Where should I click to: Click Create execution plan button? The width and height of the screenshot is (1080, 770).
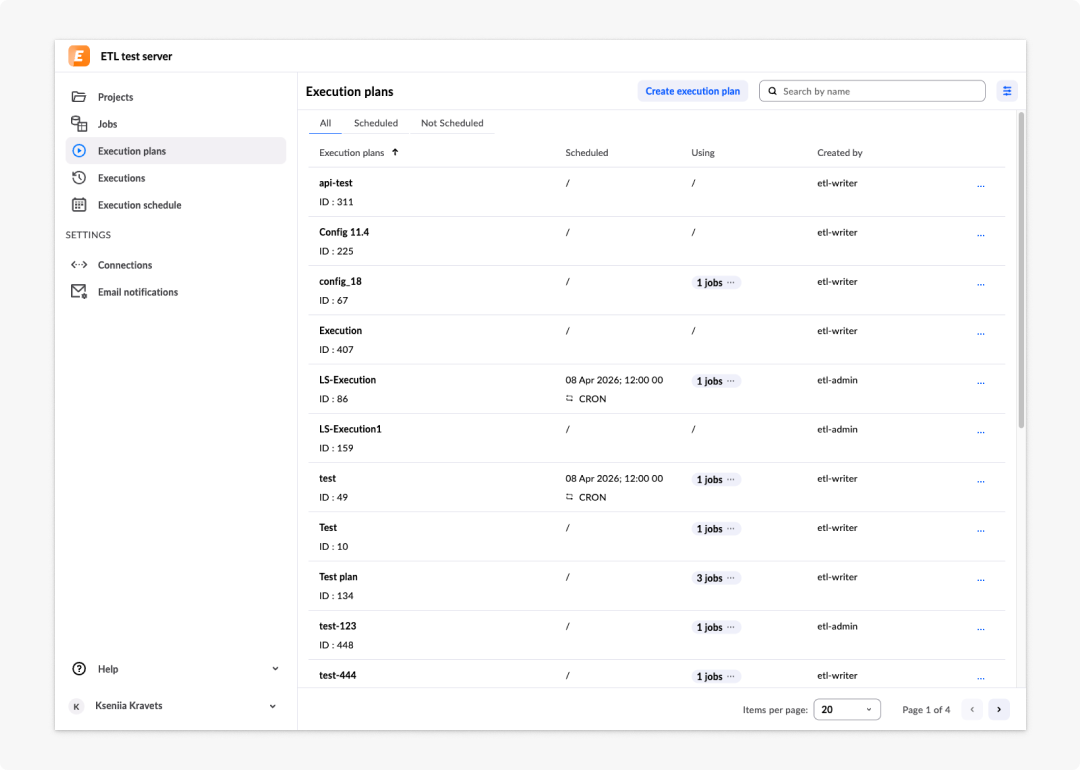coord(692,91)
